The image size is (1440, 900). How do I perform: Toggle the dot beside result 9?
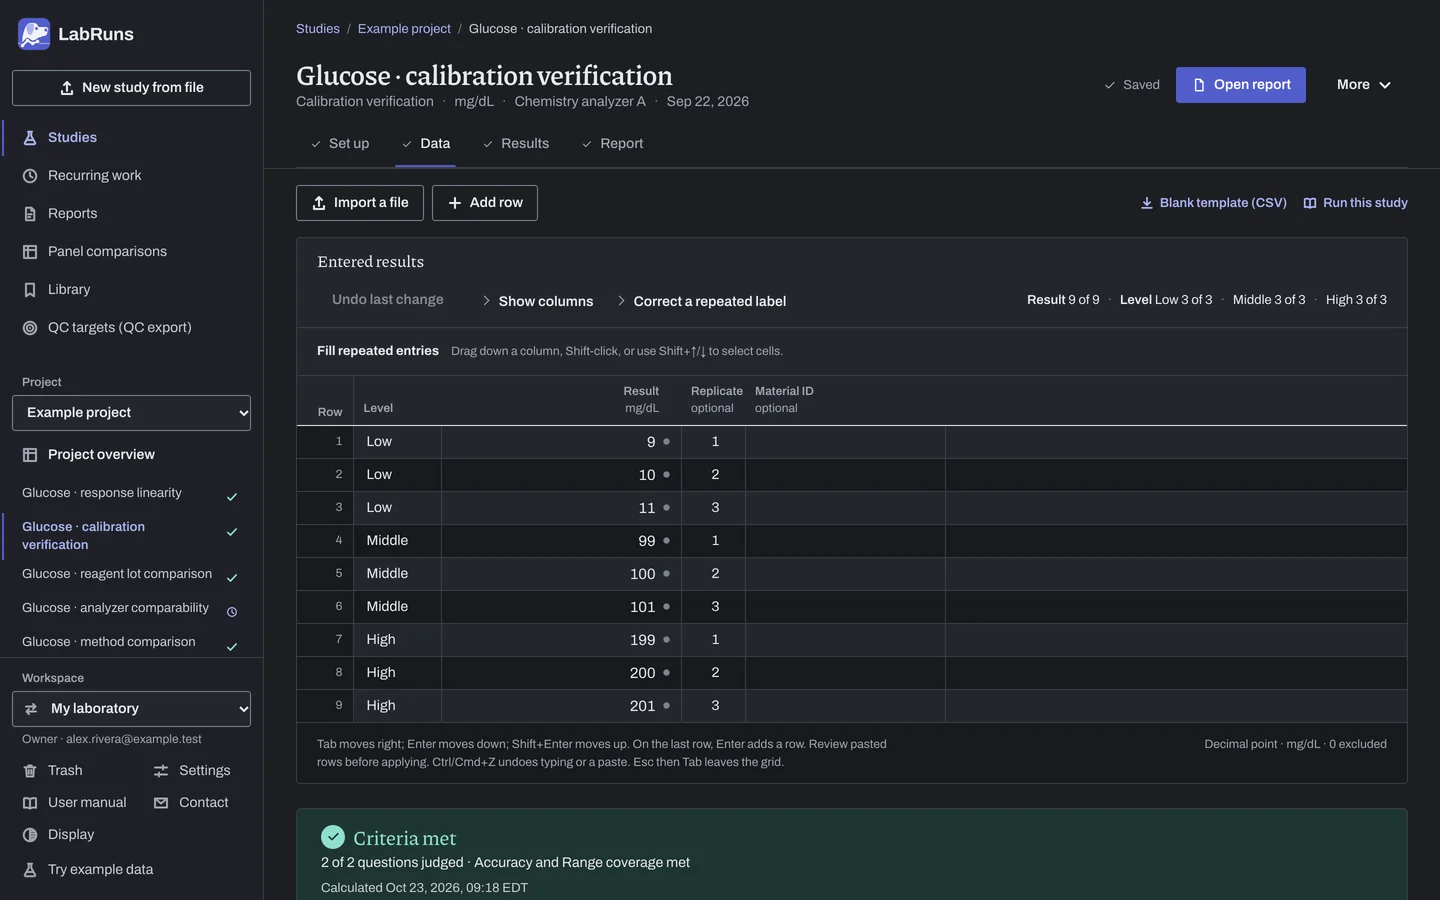click(x=666, y=442)
